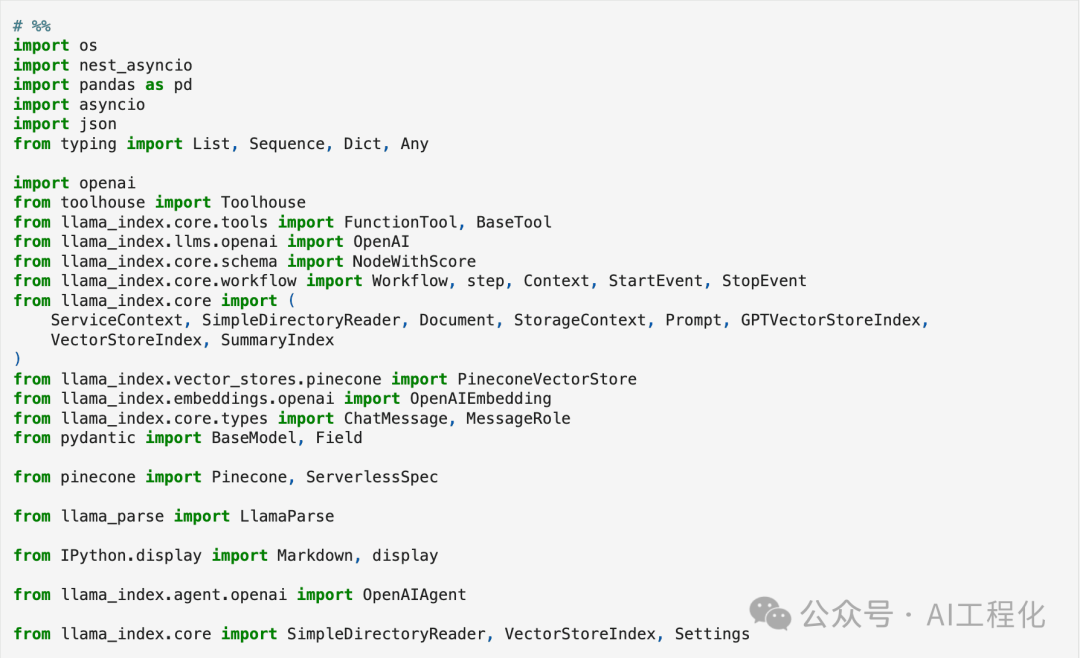The height and width of the screenshot is (658, 1080).
Task: Click 'OpenAIAgent' import name
Action: coord(414,595)
